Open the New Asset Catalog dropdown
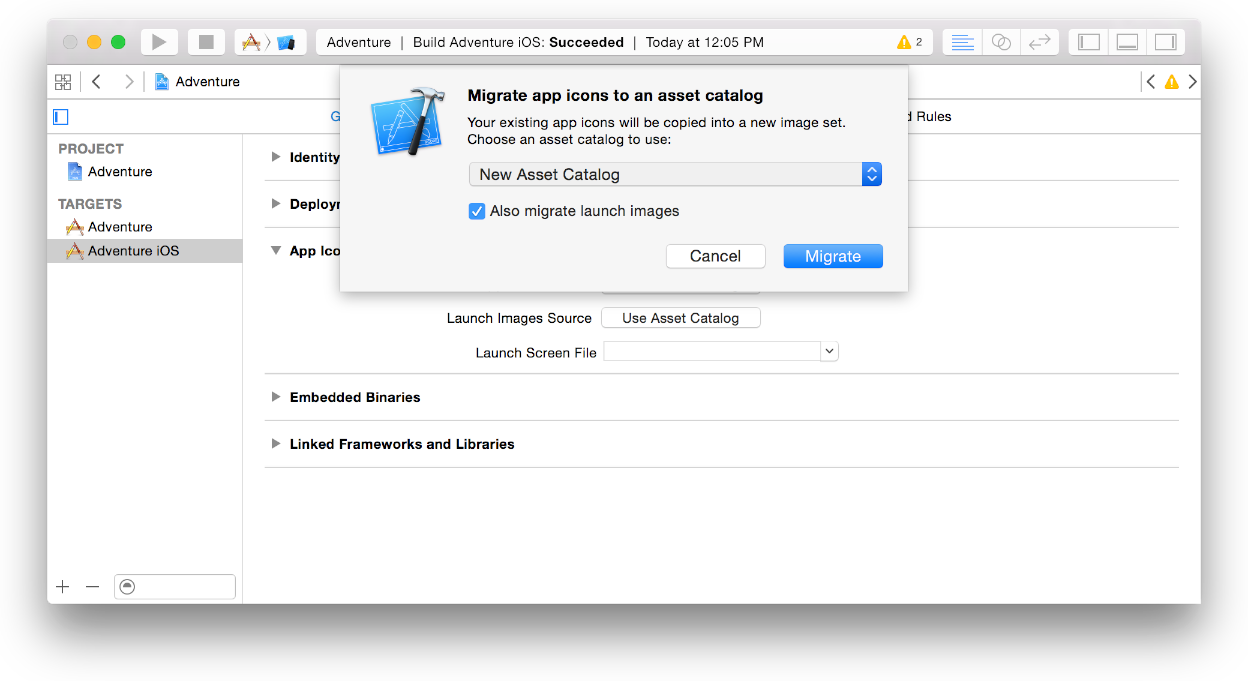Viewport: 1248px width, 681px height. point(871,173)
